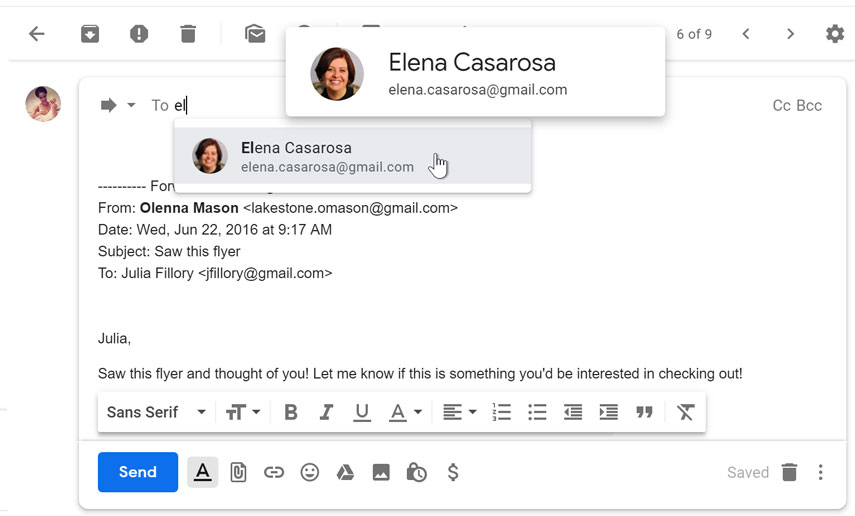
Task: Add Bcc recipients field
Action: coord(809,106)
